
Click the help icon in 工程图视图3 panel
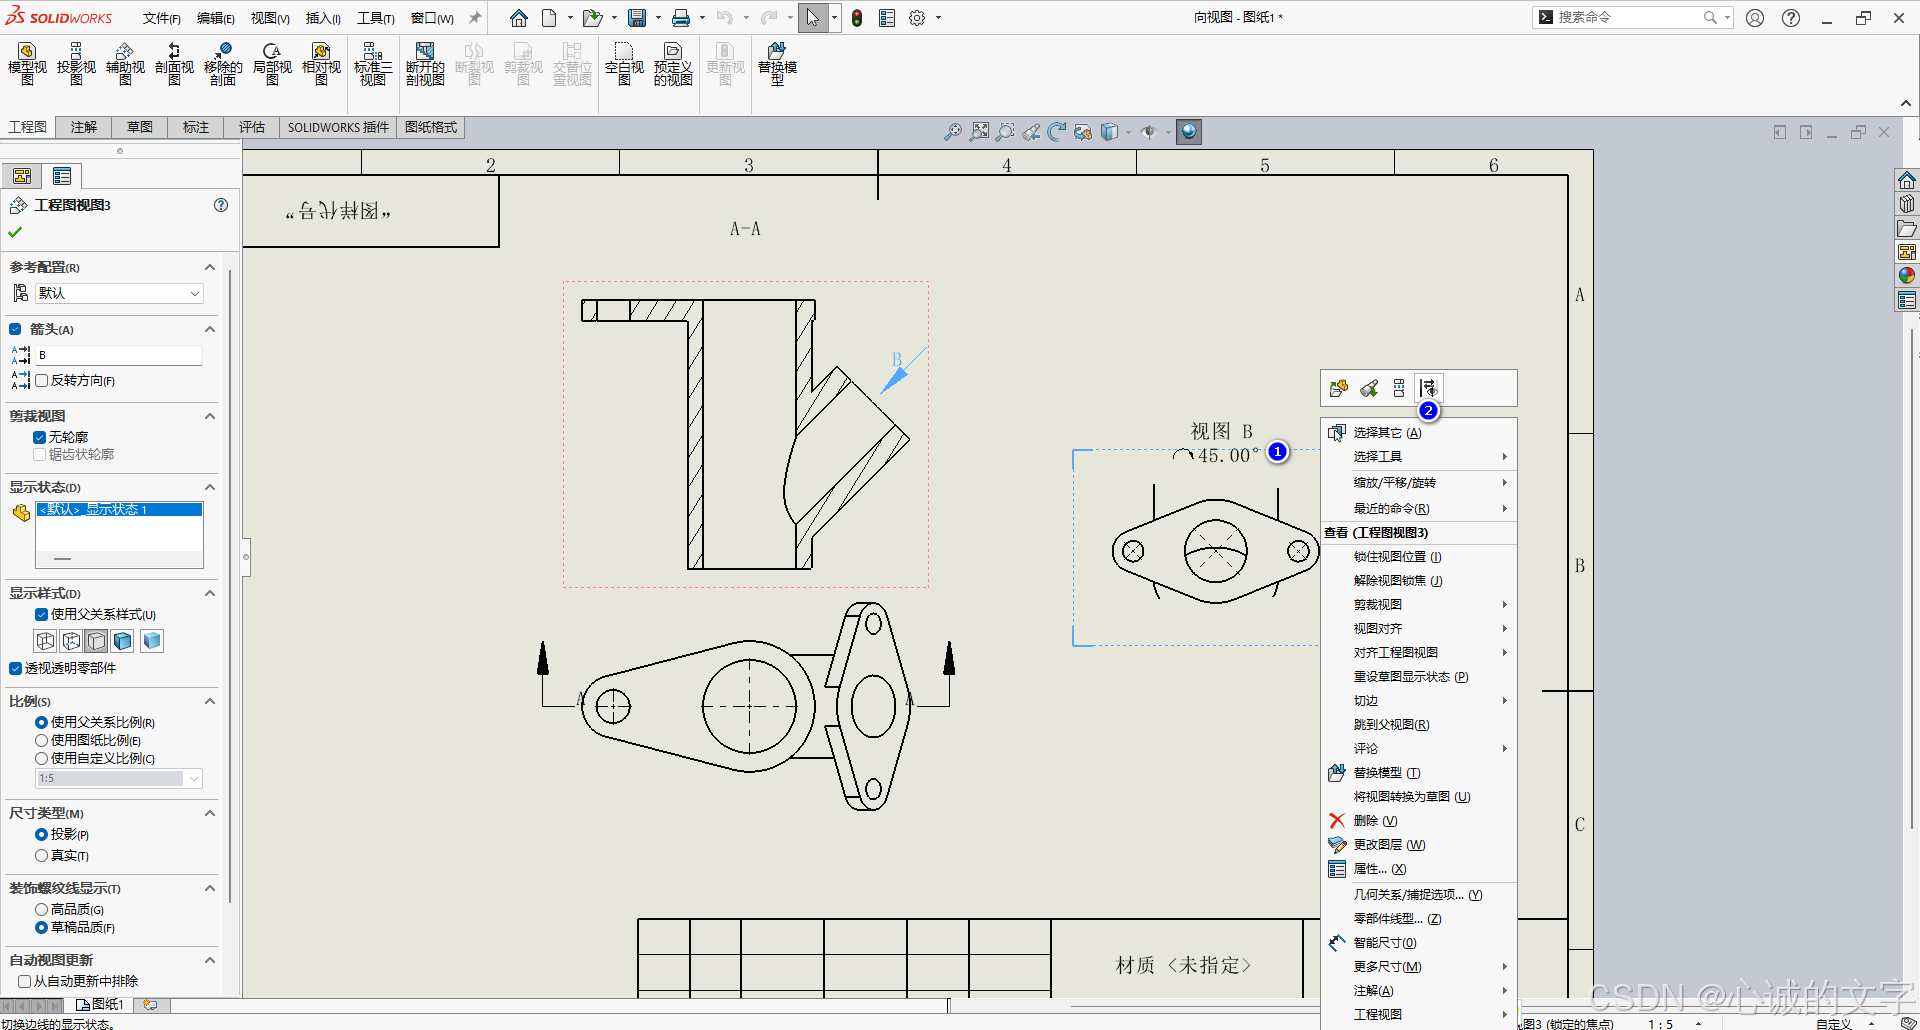[221, 205]
